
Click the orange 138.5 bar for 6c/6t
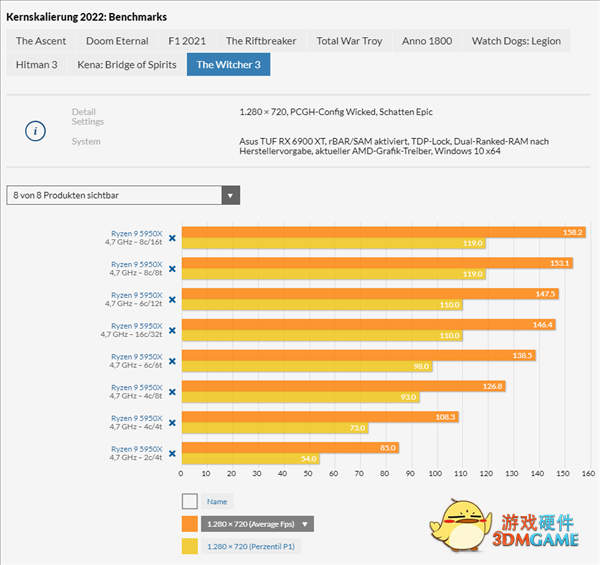pos(359,355)
